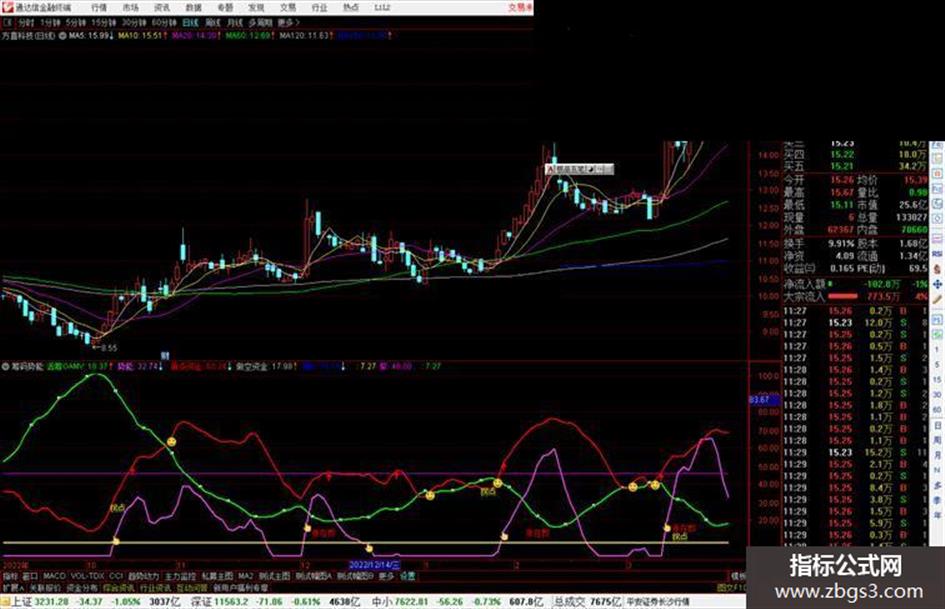This screenshot has height=609, width=945.
Task: Click the '15' minute shortcut in right toolbar
Action: coord(937,379)
